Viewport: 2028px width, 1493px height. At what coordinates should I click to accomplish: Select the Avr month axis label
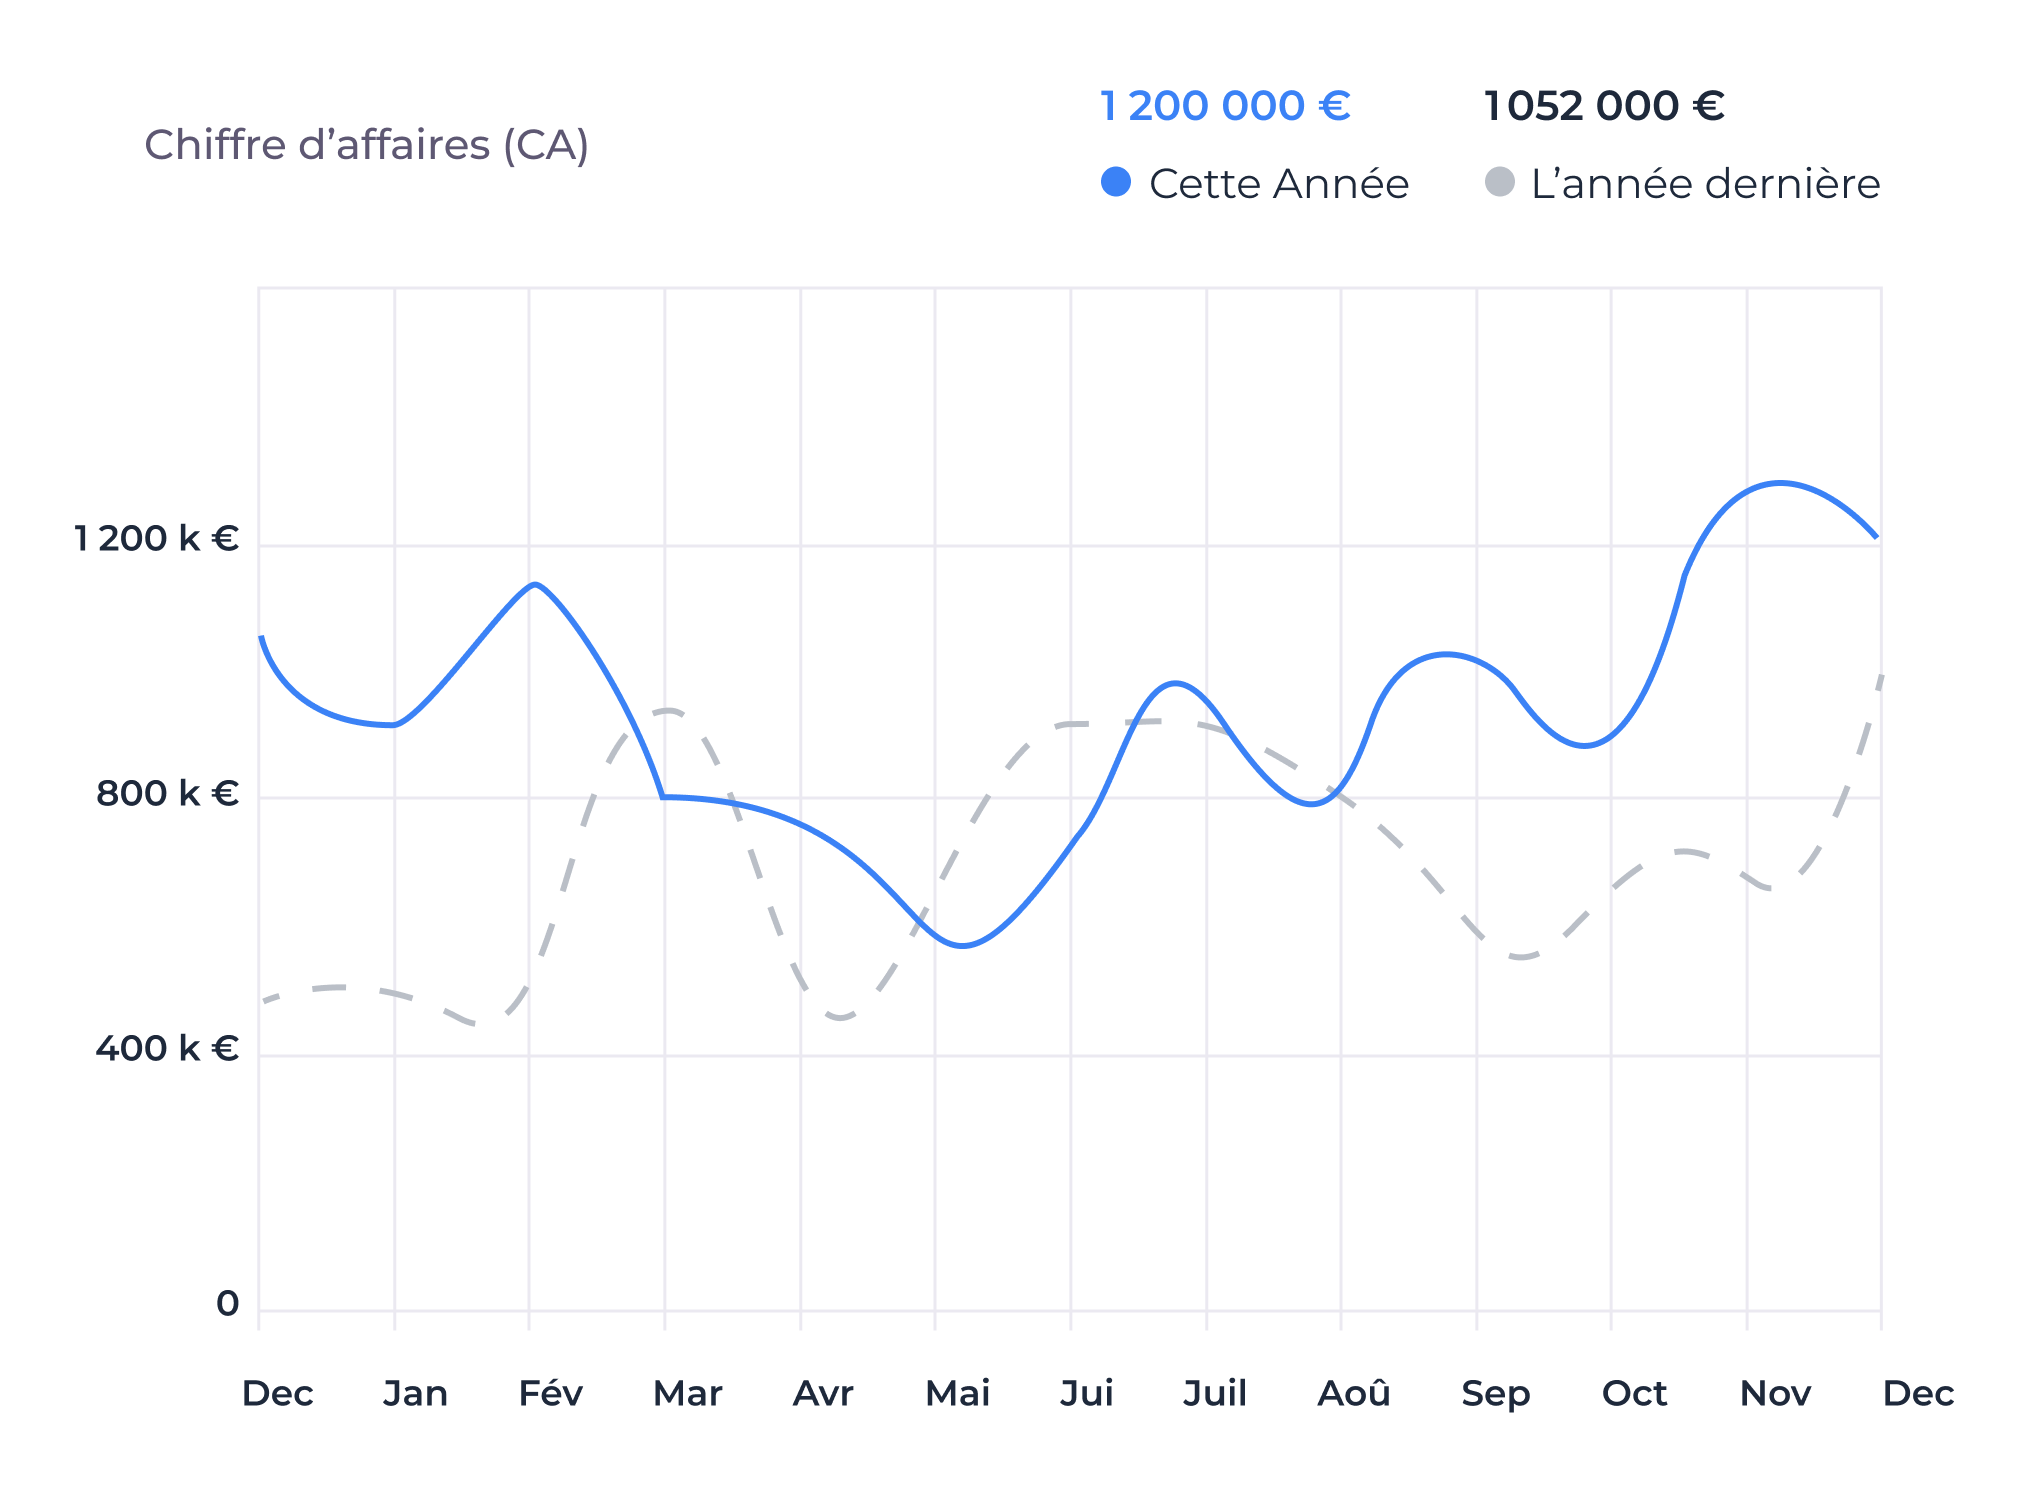coord(823,1393)
